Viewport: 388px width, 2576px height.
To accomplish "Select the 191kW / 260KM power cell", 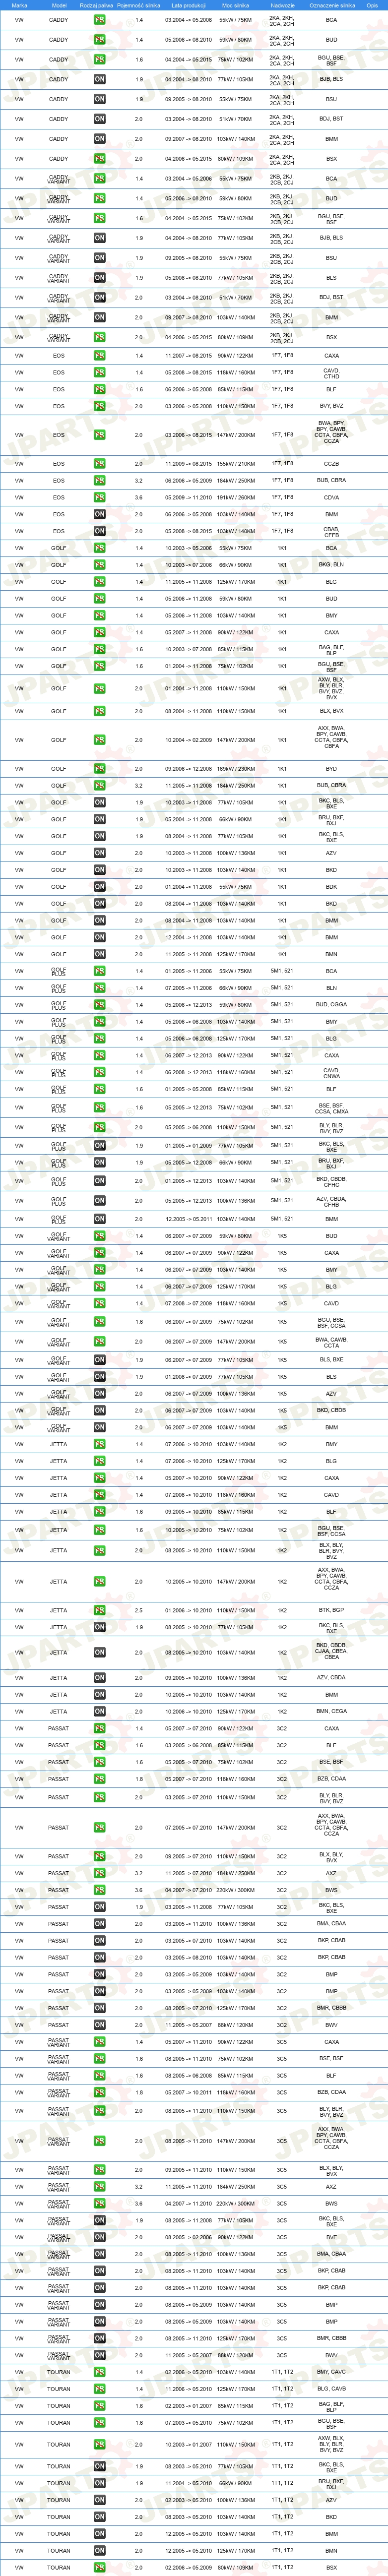I will point(236,497).
